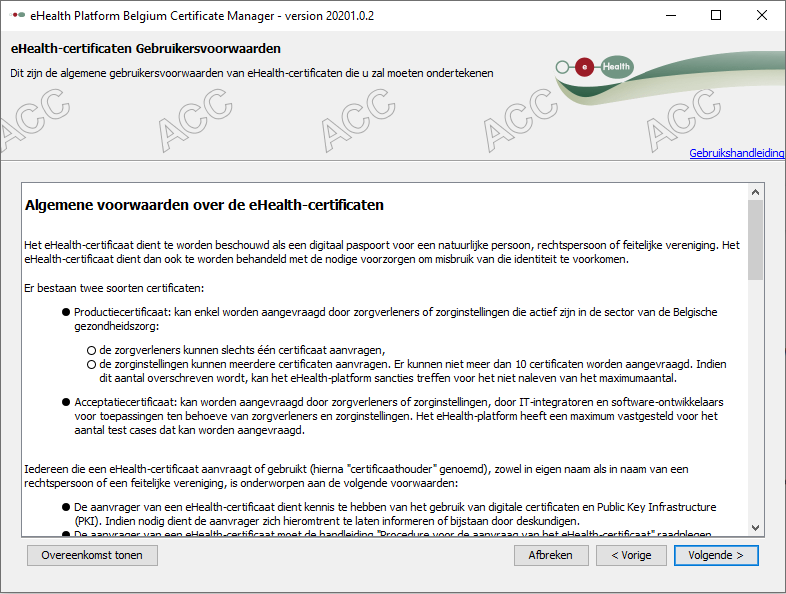Click the Volgende > button
The image size is (786, 594).
(x=716, y=555)
